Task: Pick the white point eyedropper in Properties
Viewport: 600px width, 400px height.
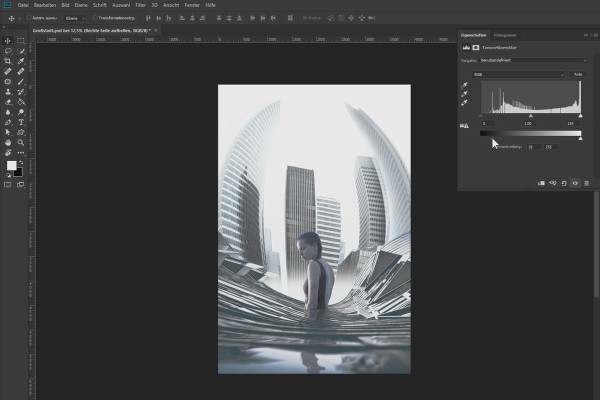Action: 464,103
